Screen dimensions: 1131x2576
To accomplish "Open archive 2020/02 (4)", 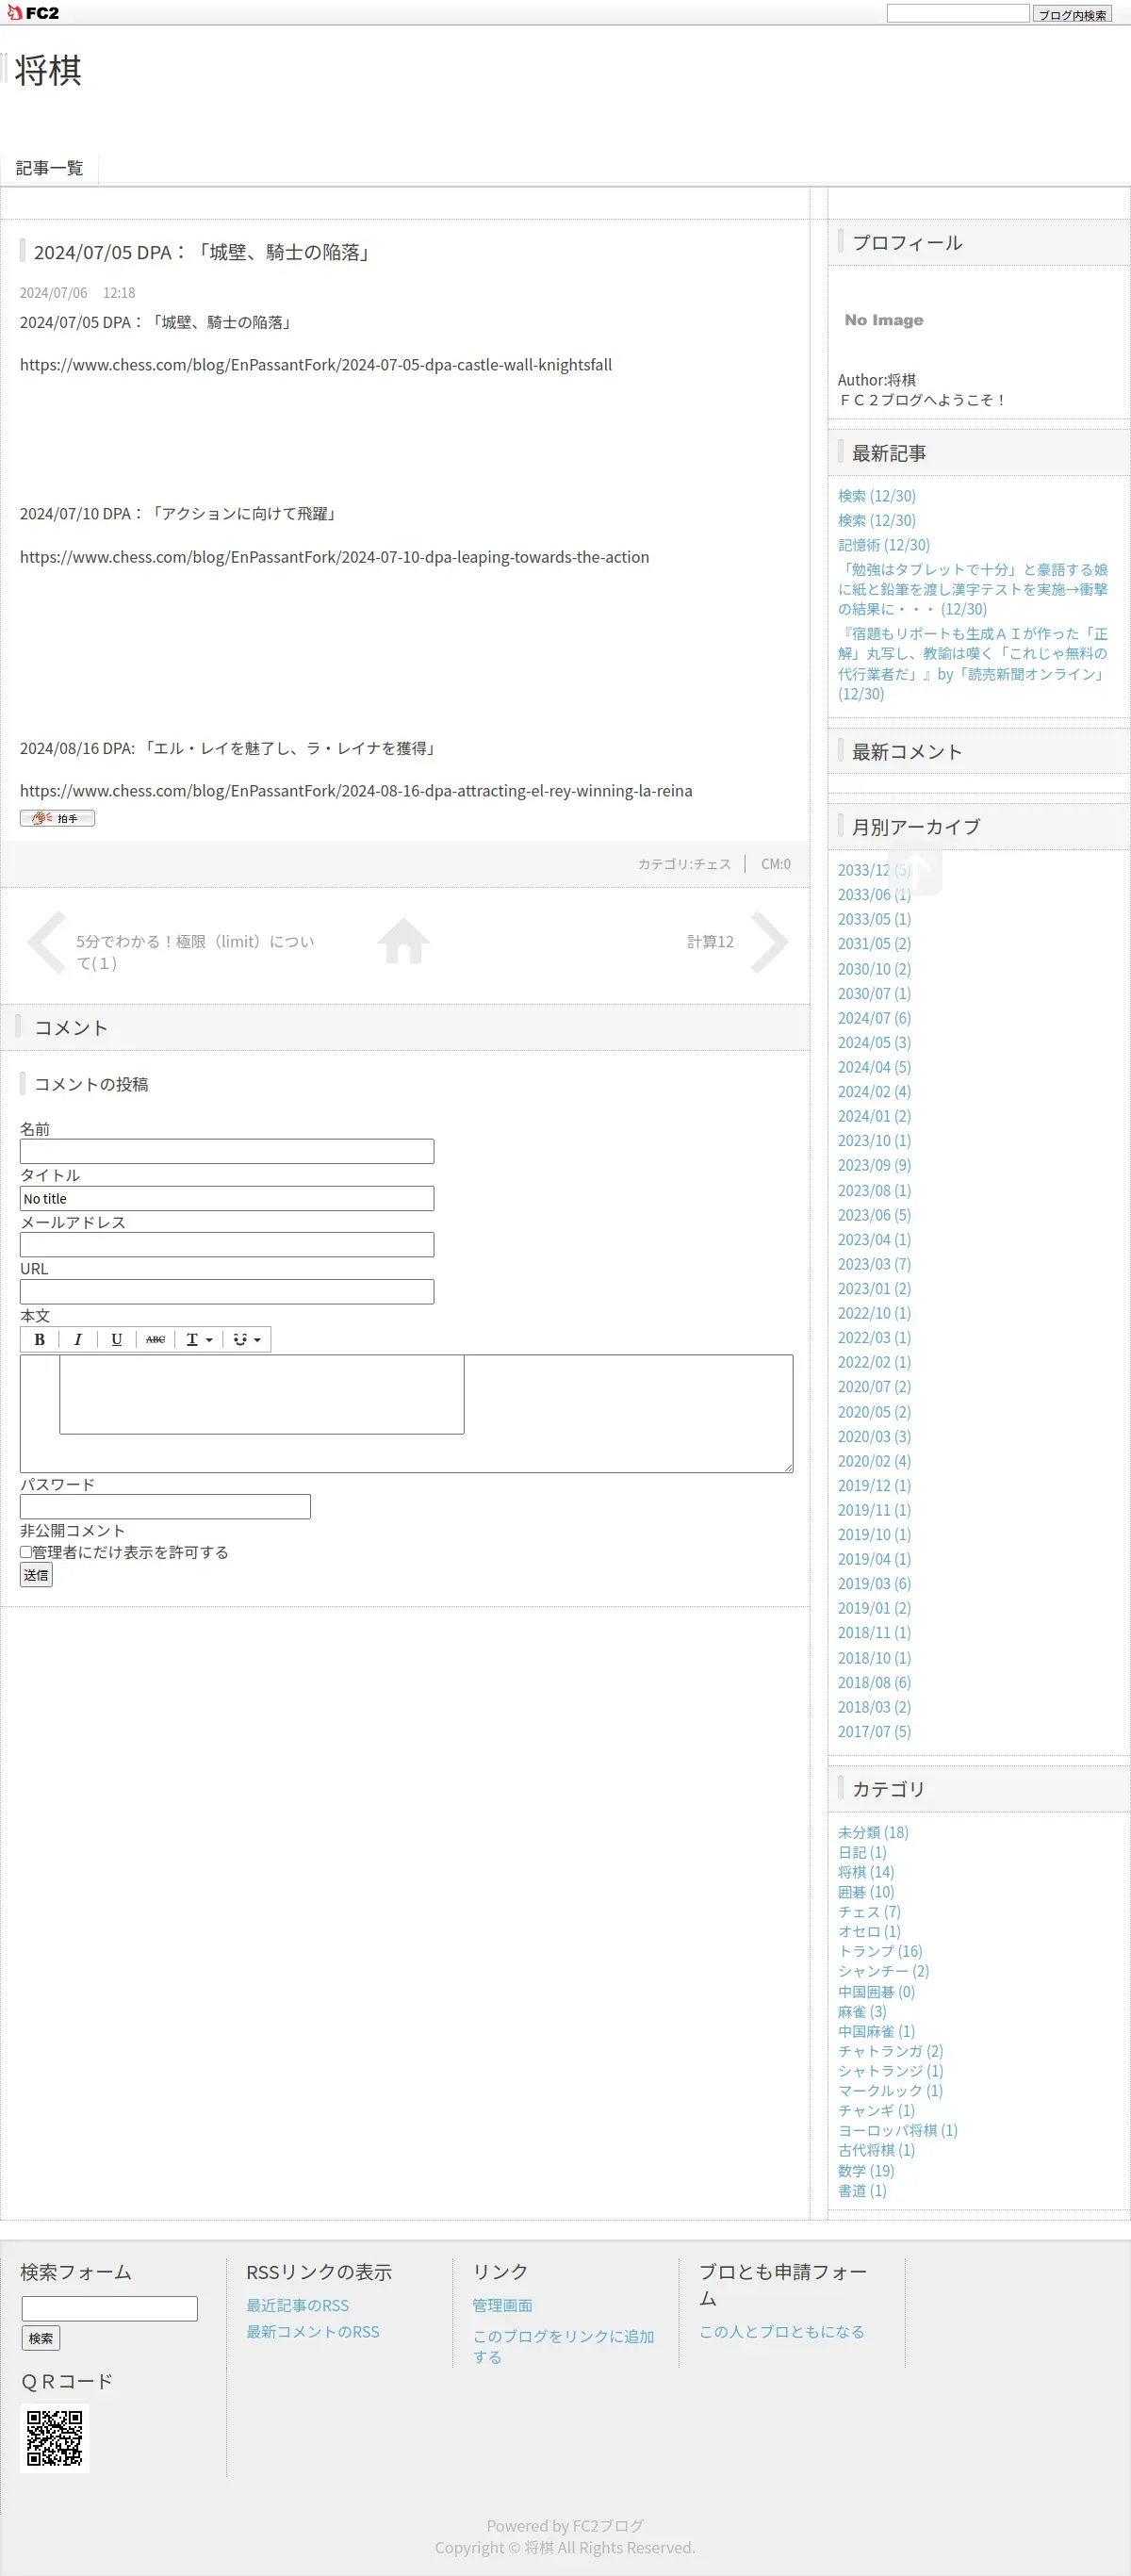I will click(874, 1461).
